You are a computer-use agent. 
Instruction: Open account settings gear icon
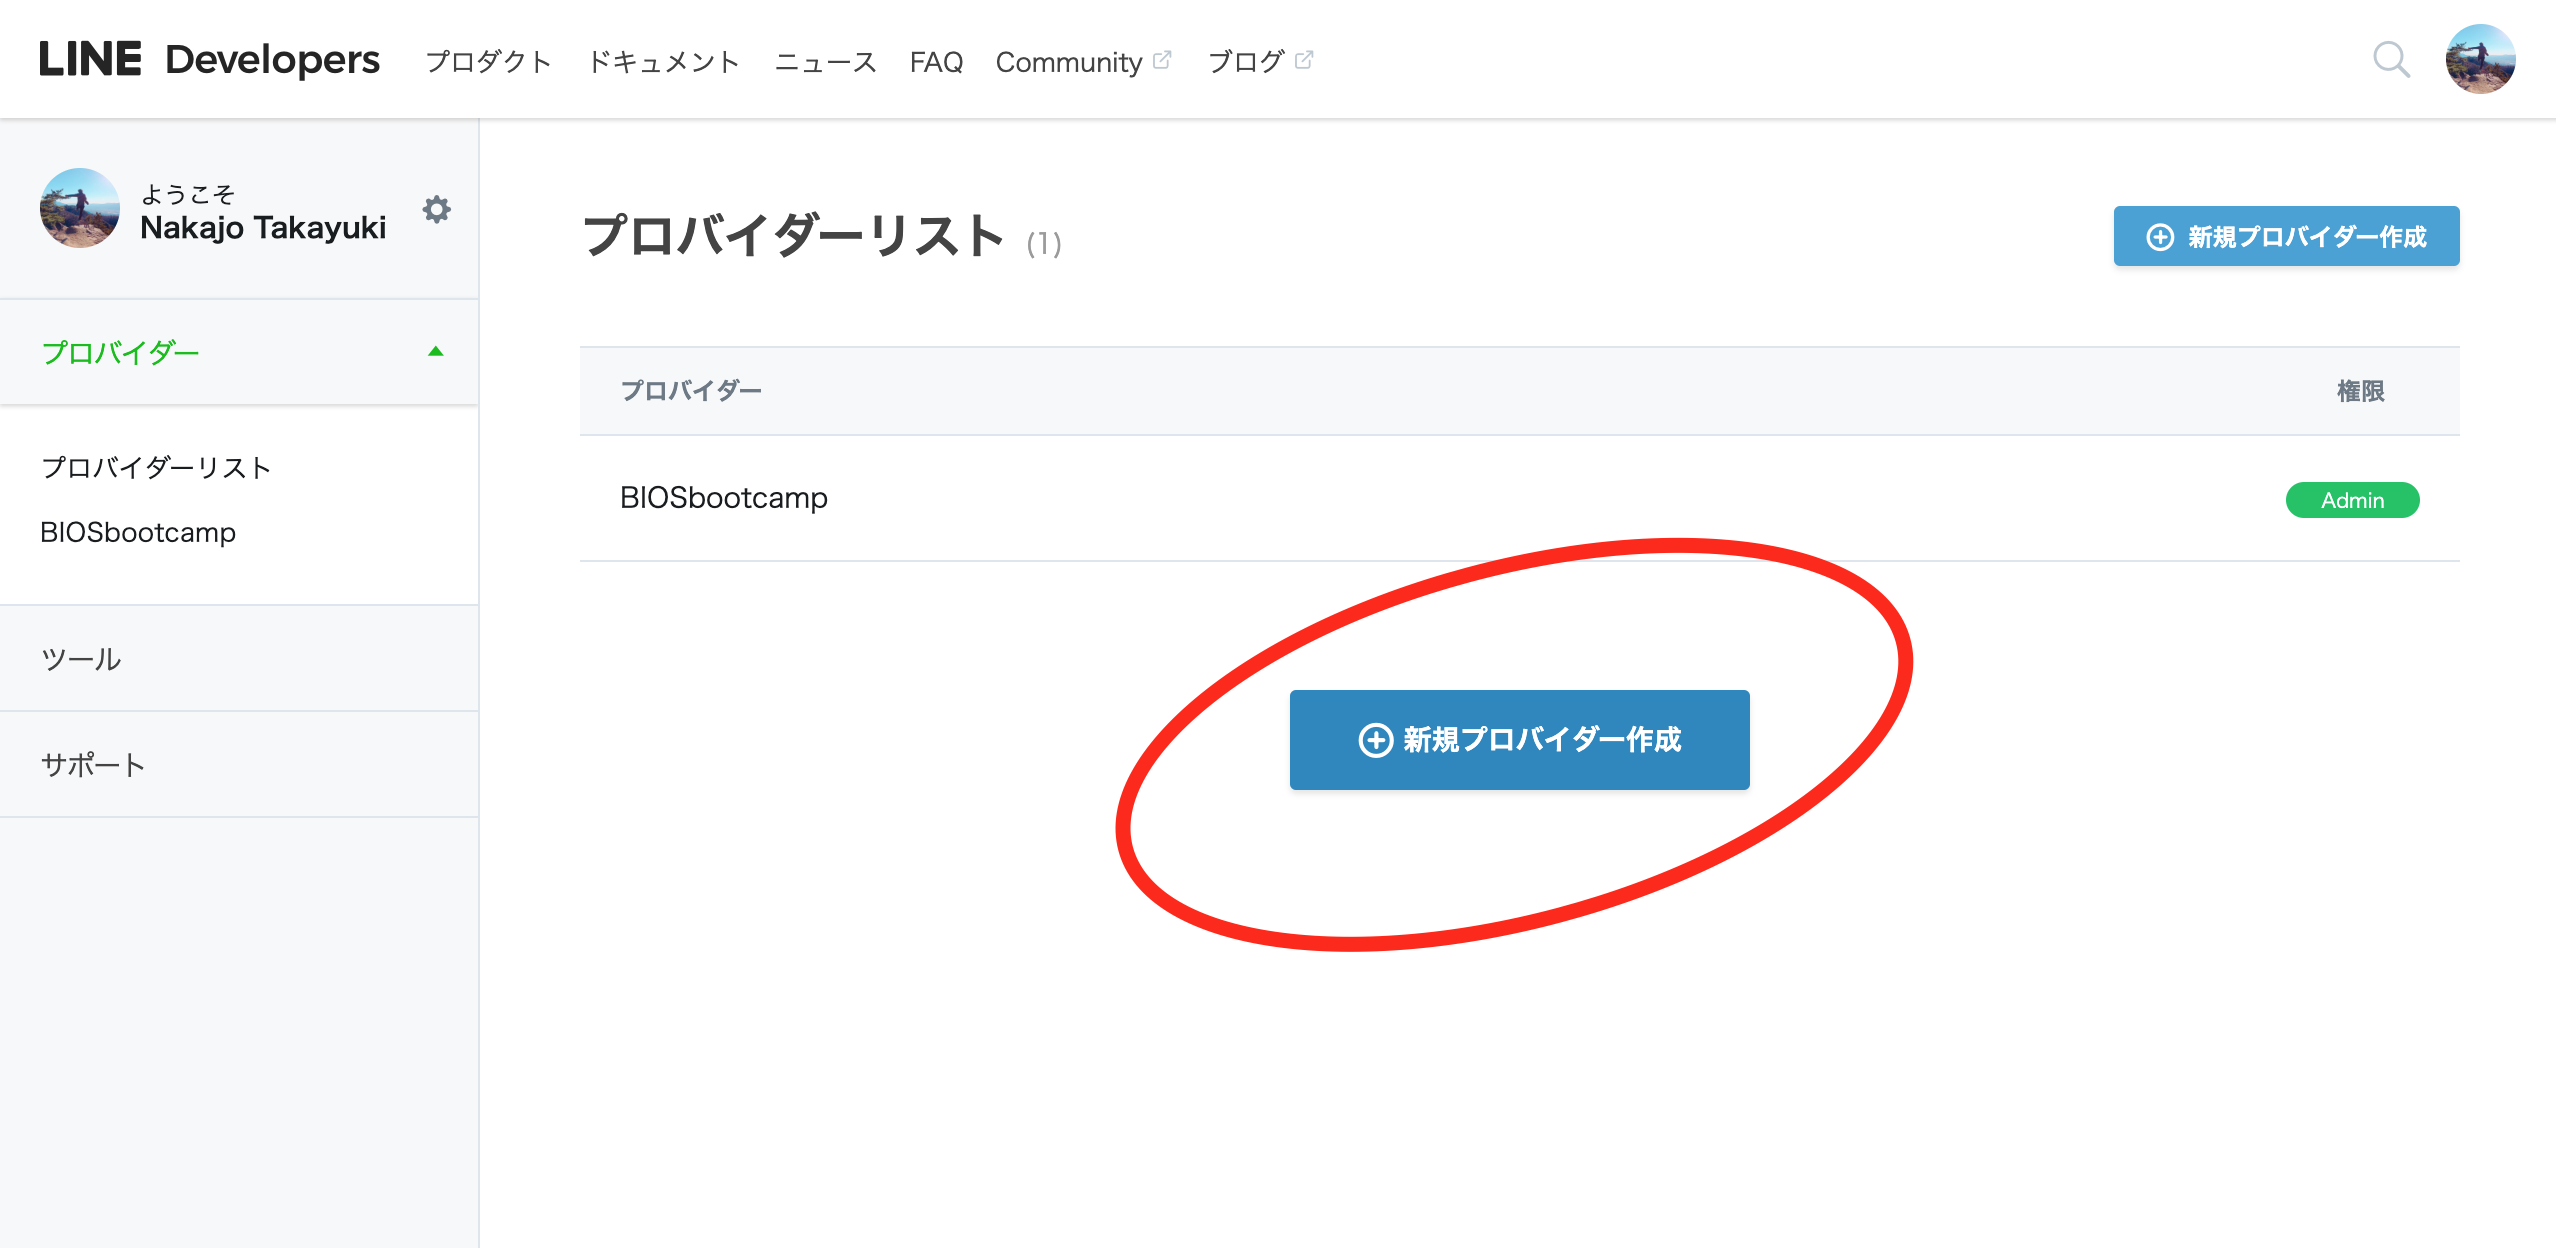(x=436, y=209)
